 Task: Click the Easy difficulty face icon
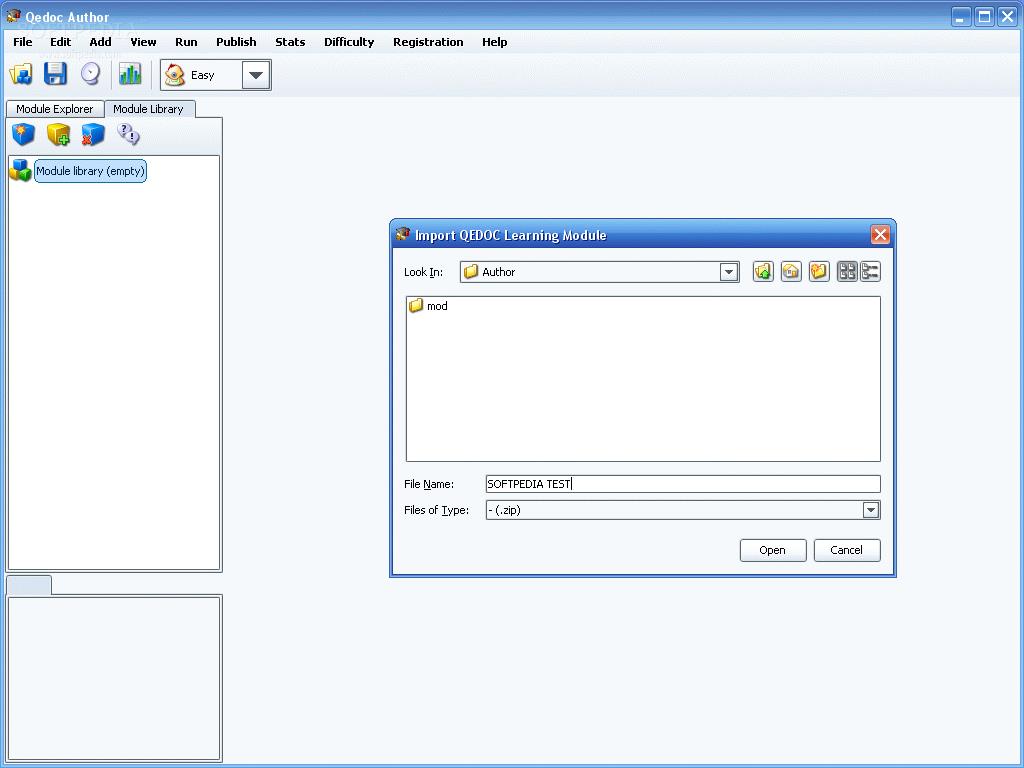pos(174,75)
